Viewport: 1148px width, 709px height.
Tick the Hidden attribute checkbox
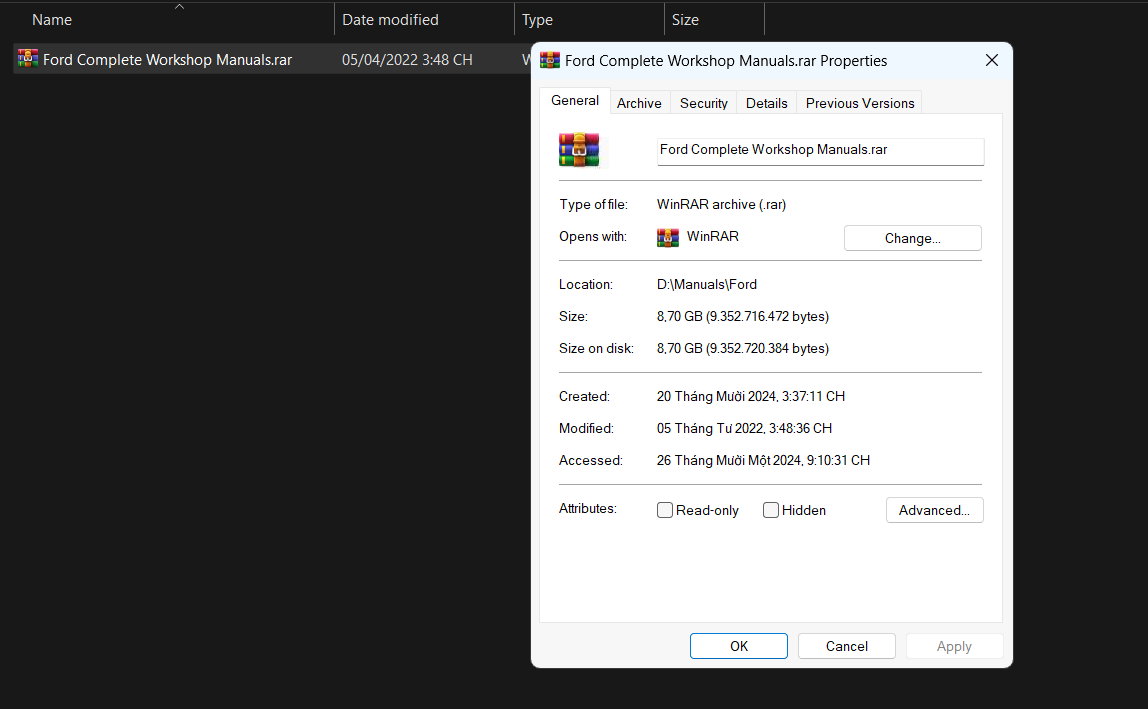(x=771, y=510)
